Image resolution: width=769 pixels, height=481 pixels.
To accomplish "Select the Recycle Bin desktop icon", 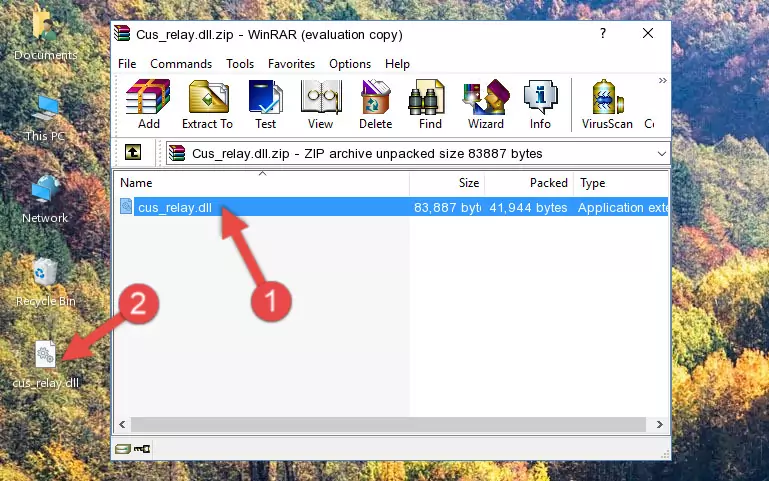I will click(x=46, y=282).
